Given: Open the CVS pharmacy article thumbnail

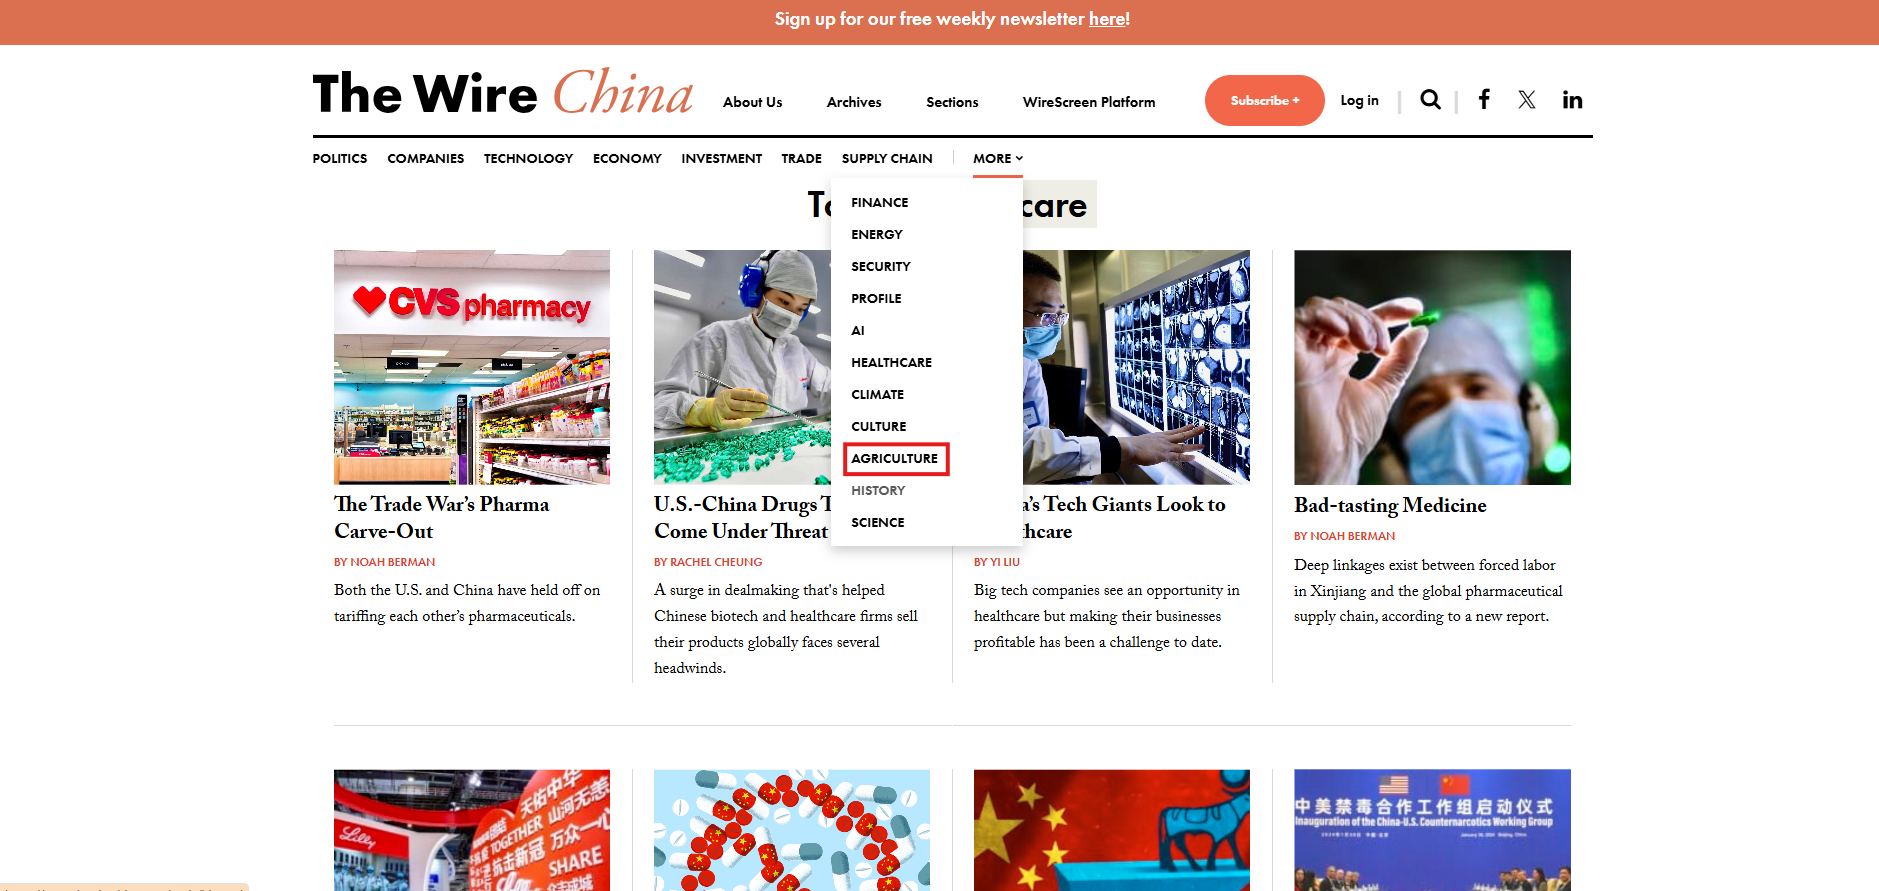Looking at the screenshot, I should pos(472,367).
